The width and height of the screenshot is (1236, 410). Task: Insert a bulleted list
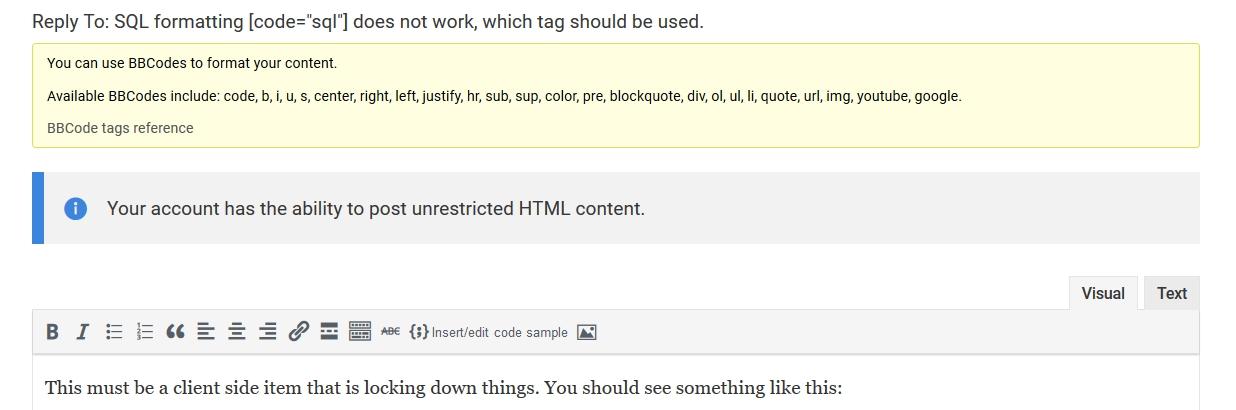point(114,332)
